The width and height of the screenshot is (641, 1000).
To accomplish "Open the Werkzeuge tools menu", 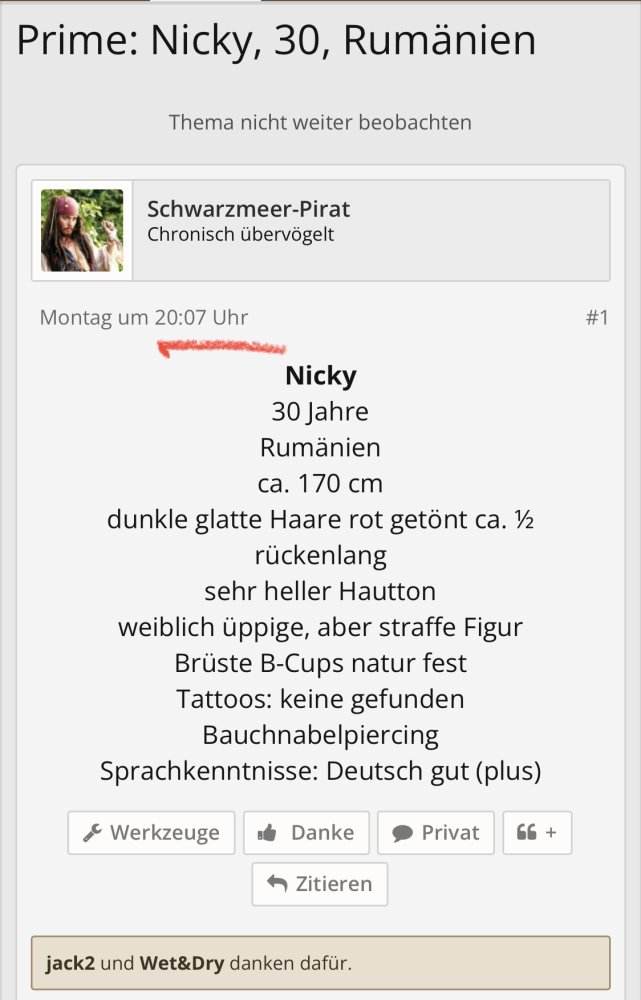I will [151, 832].
